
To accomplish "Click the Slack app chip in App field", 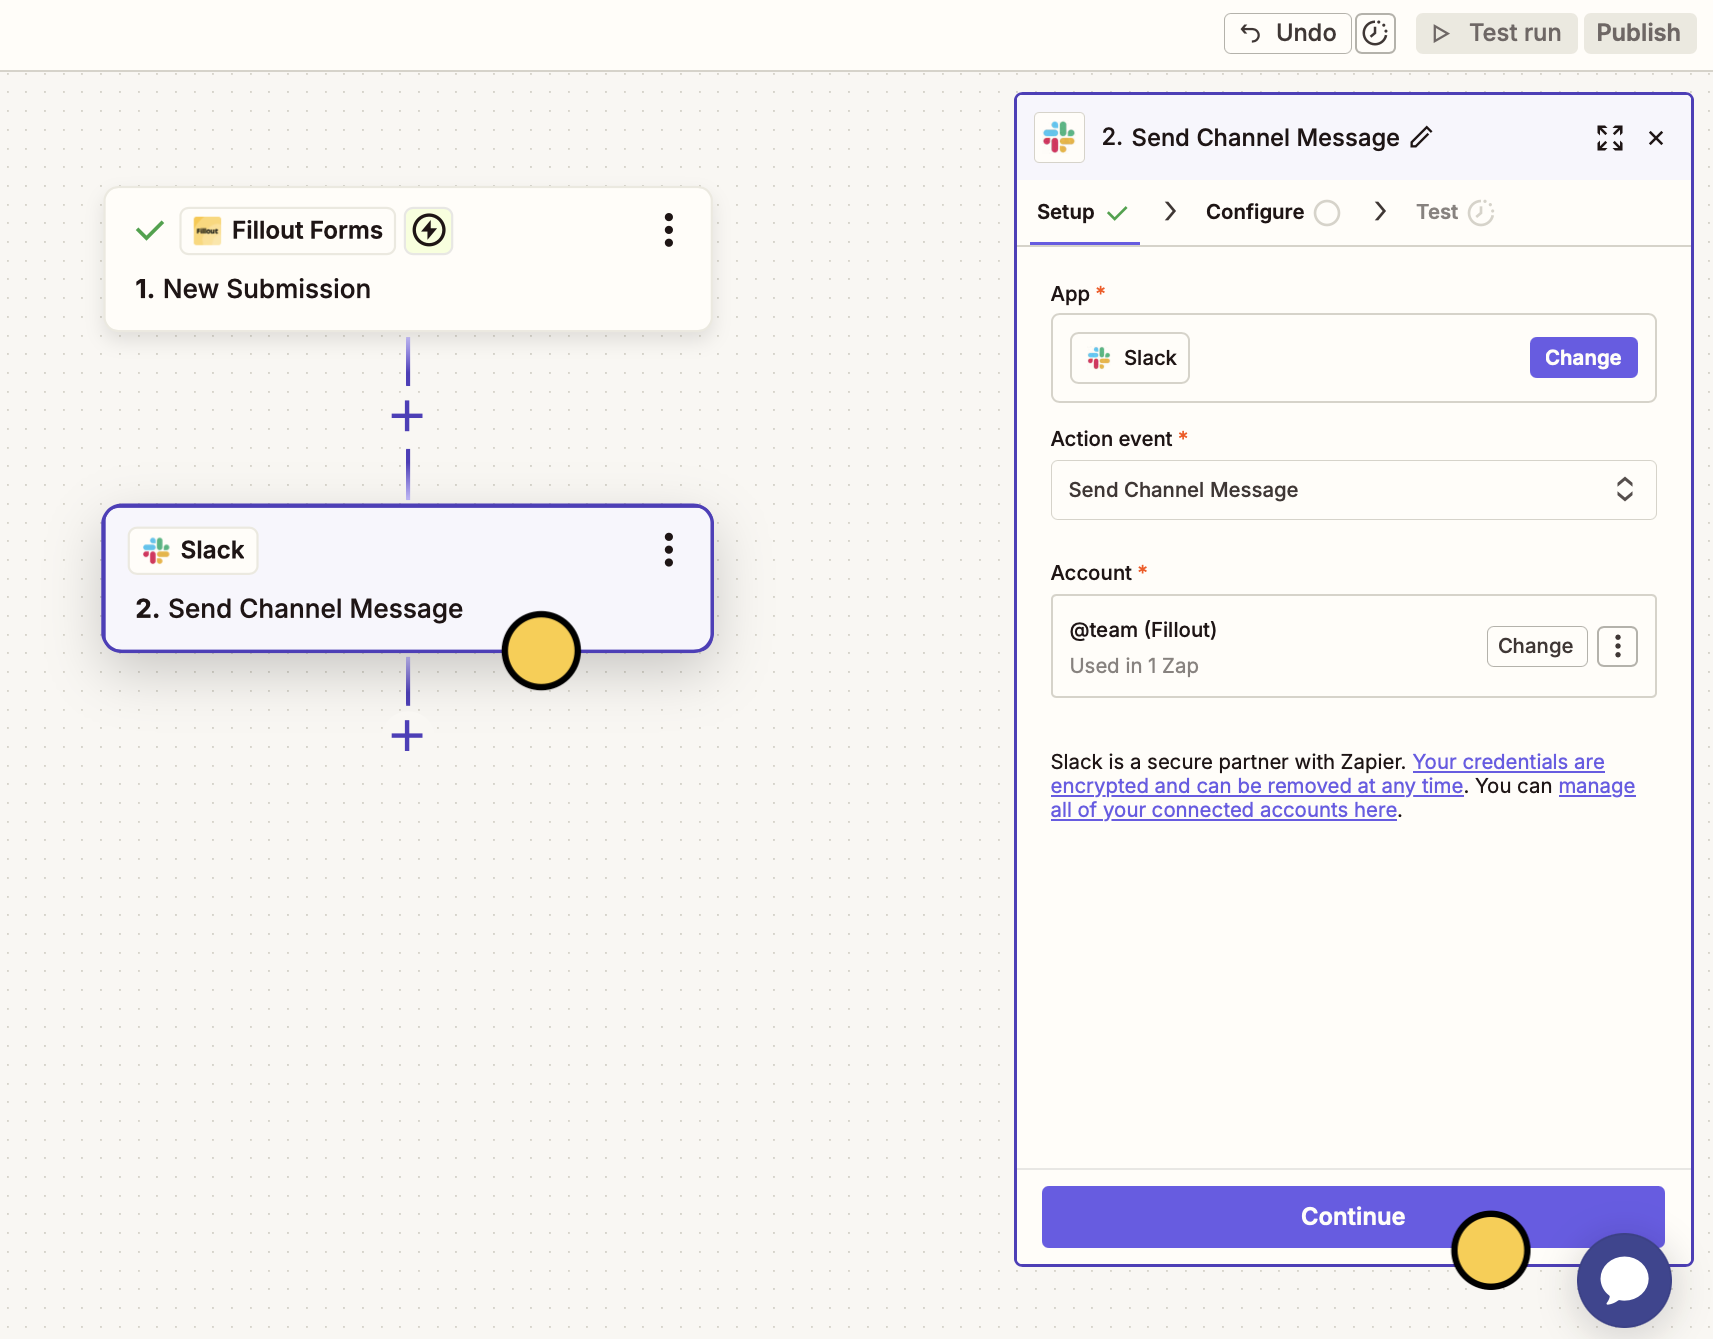I will (x=1130, y=358).
